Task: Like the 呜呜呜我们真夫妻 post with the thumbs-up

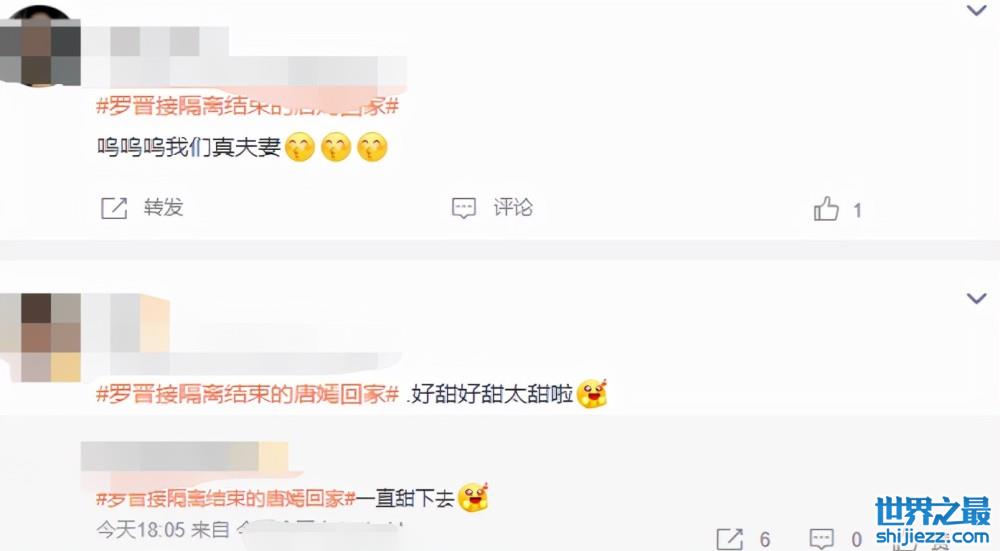Action: coord(826,209)
